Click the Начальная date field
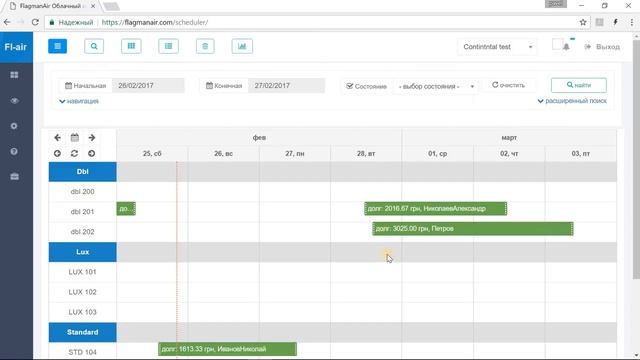 click(x=148, y=86)
